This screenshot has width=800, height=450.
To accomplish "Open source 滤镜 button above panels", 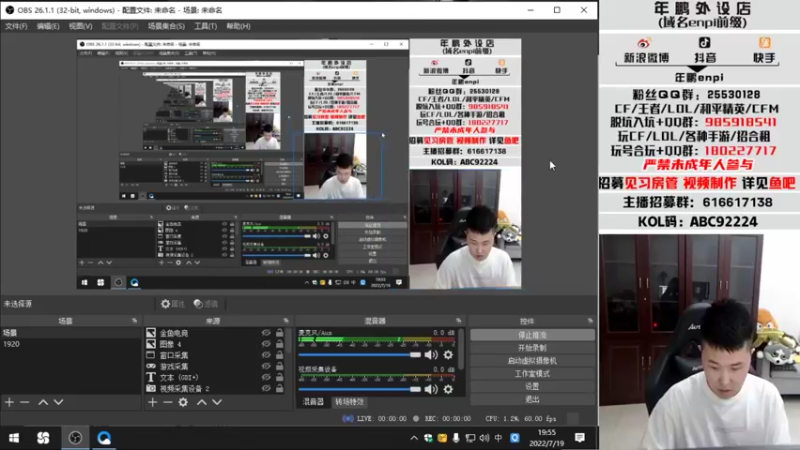I will [x=206, y=304].
